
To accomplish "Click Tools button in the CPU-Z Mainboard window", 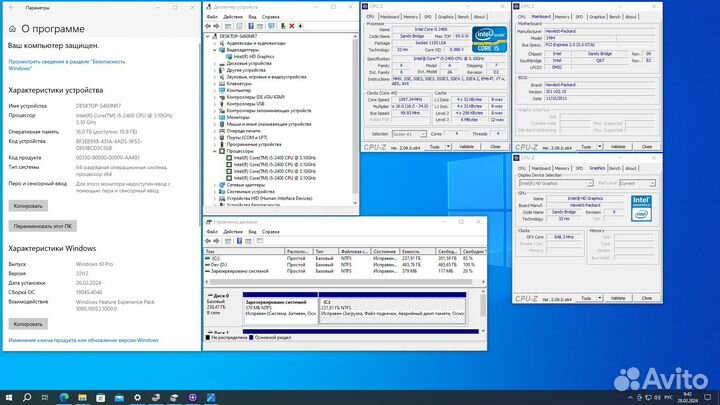I will 586,147.
